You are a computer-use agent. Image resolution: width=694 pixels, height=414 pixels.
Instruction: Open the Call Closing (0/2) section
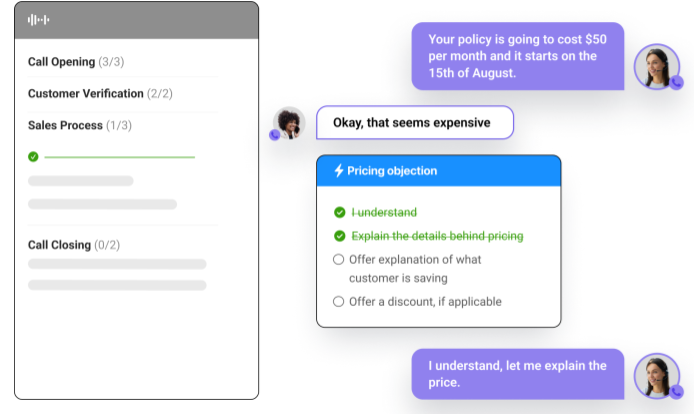(74, 245)
